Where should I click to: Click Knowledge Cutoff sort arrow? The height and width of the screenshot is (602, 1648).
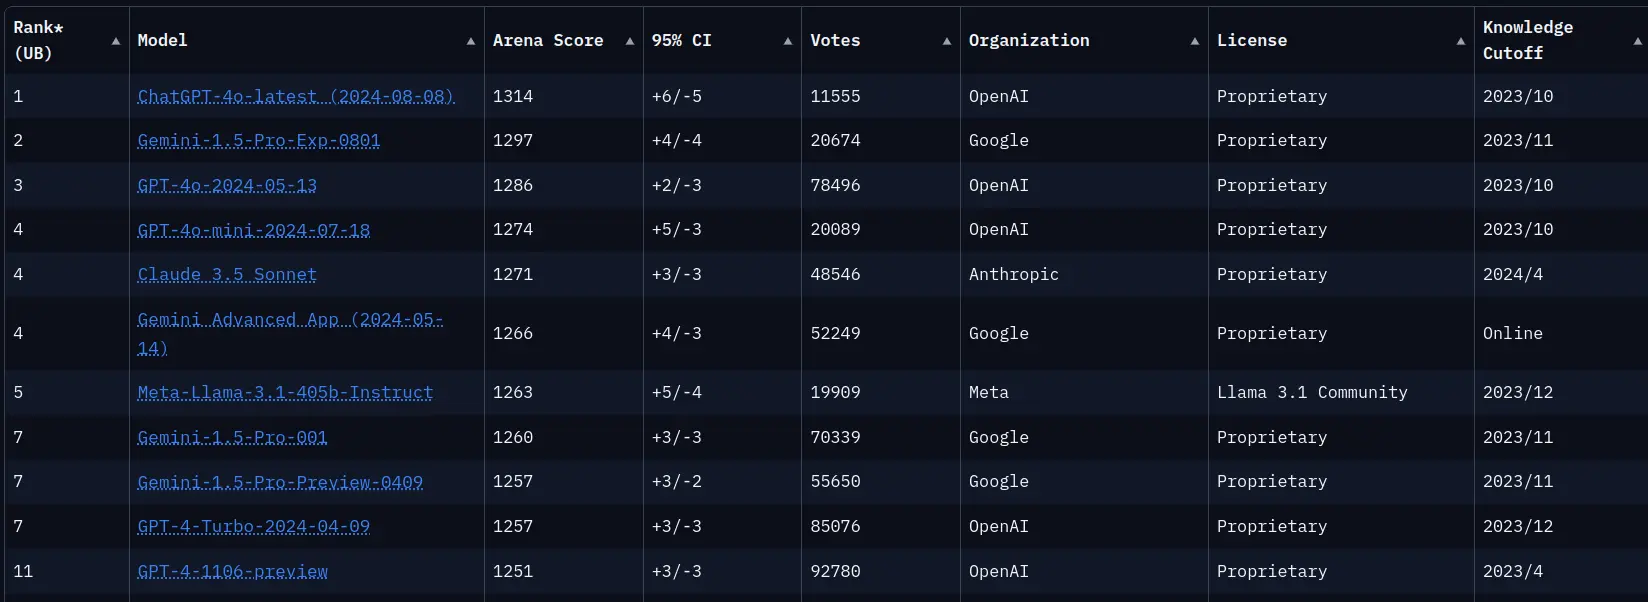1637,41
